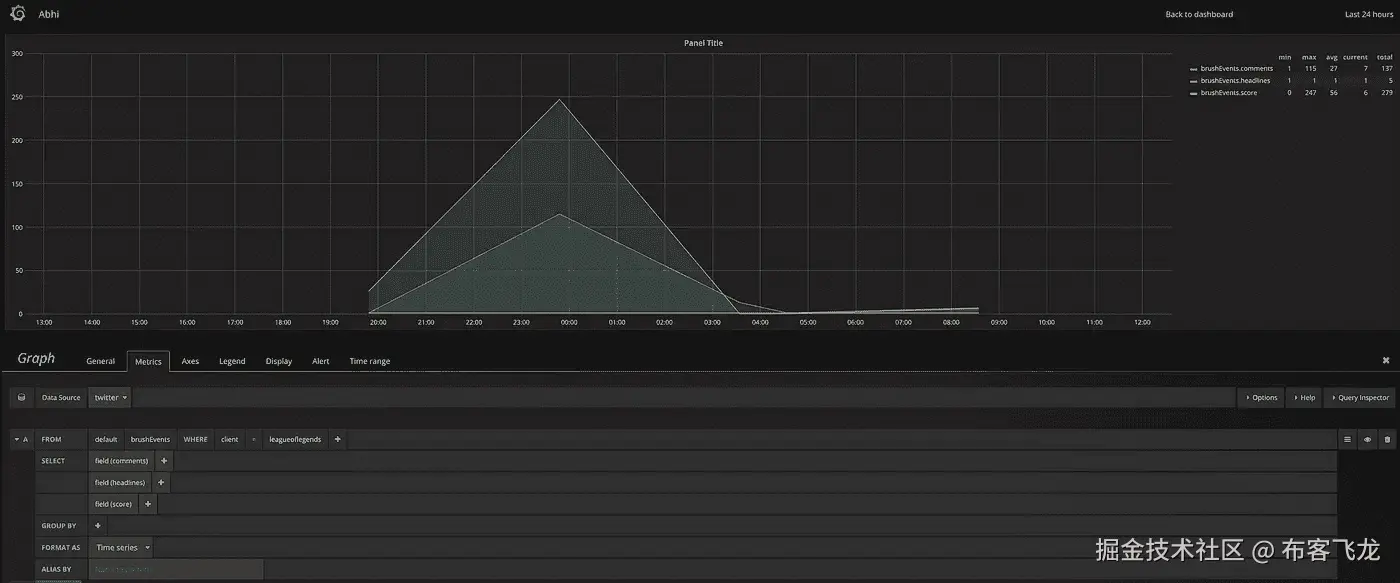Click the 250 y-axis label
Viewport: 1400px width, 583px height.
click(x=17, y=97)
